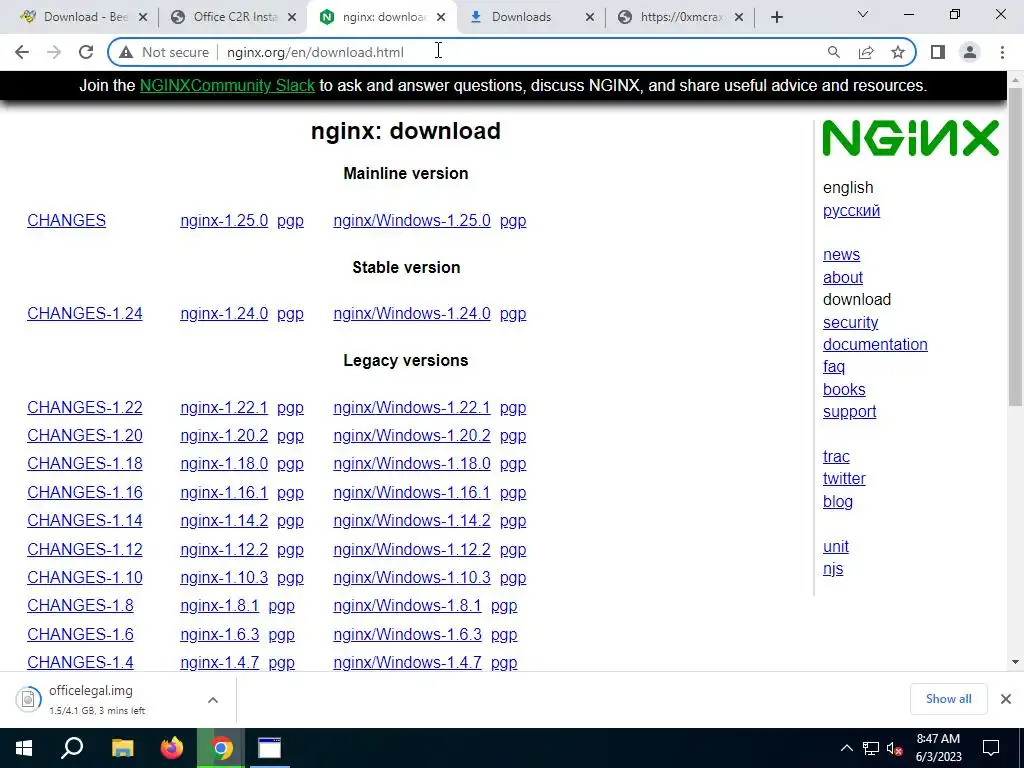Viewport: 1024px width, 768px height.
Task: Download nginx-1.25.0 source
Action: click(224, 221)
